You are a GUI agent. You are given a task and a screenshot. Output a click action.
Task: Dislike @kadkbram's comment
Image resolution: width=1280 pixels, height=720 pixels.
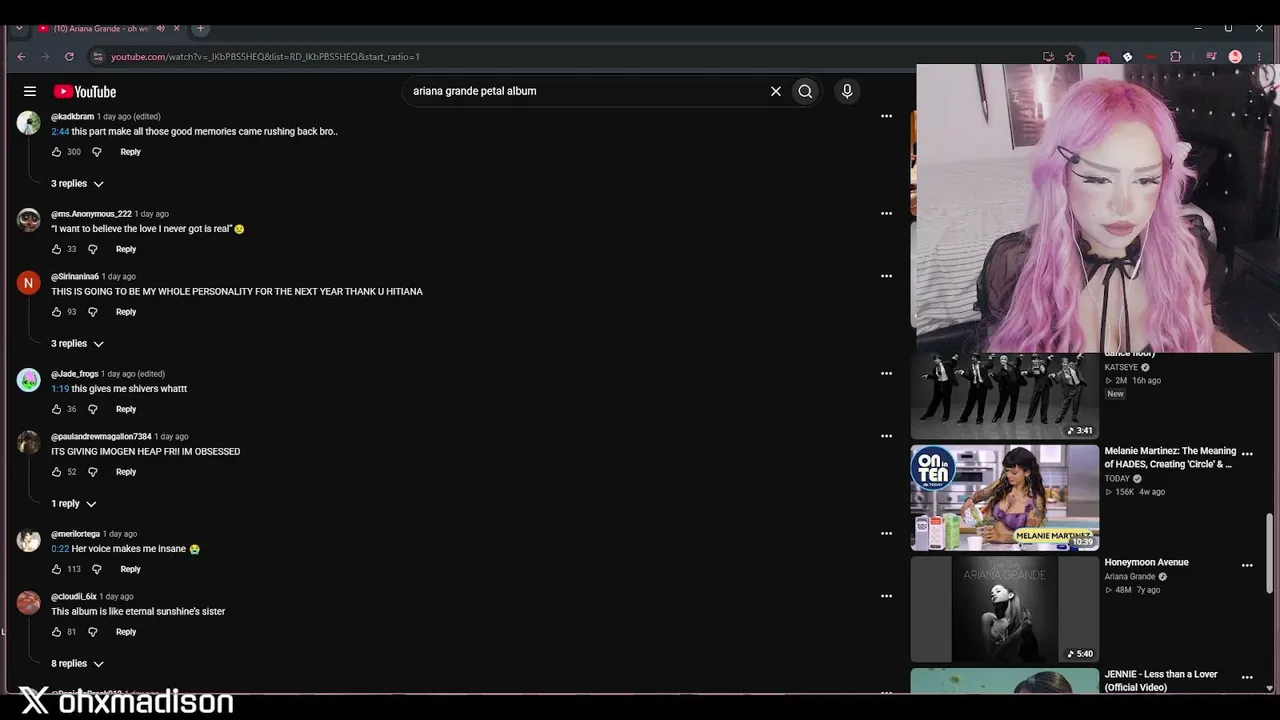click(x=97, y=152)
